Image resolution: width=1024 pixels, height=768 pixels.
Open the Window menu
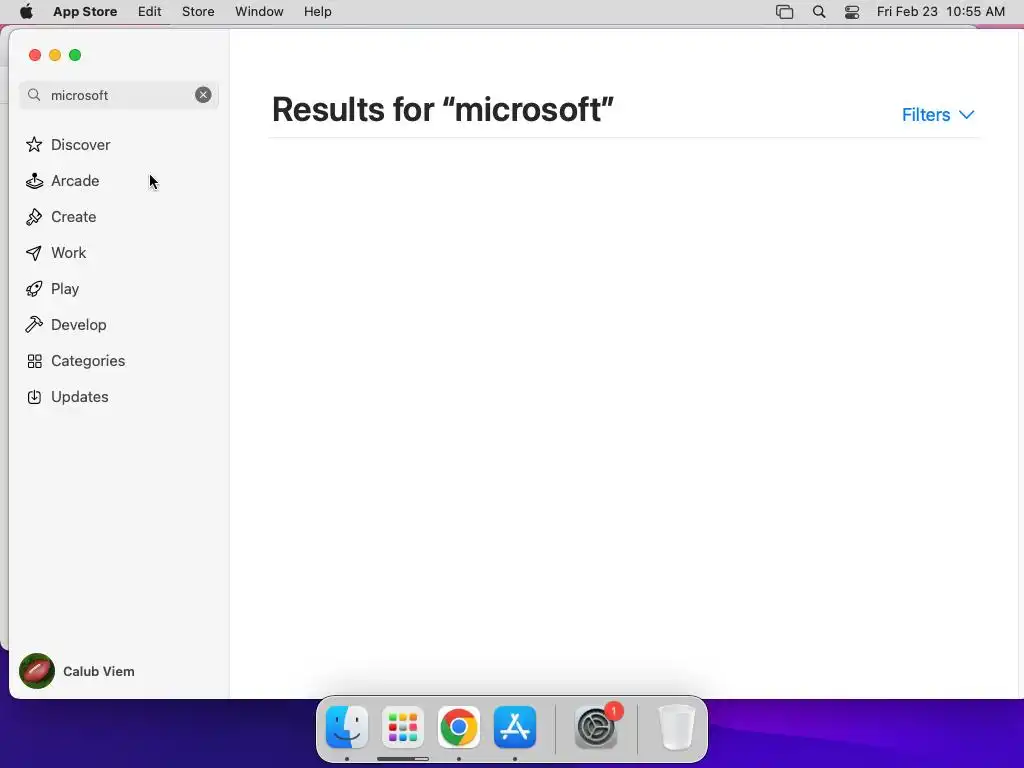(x=259, y=12)
